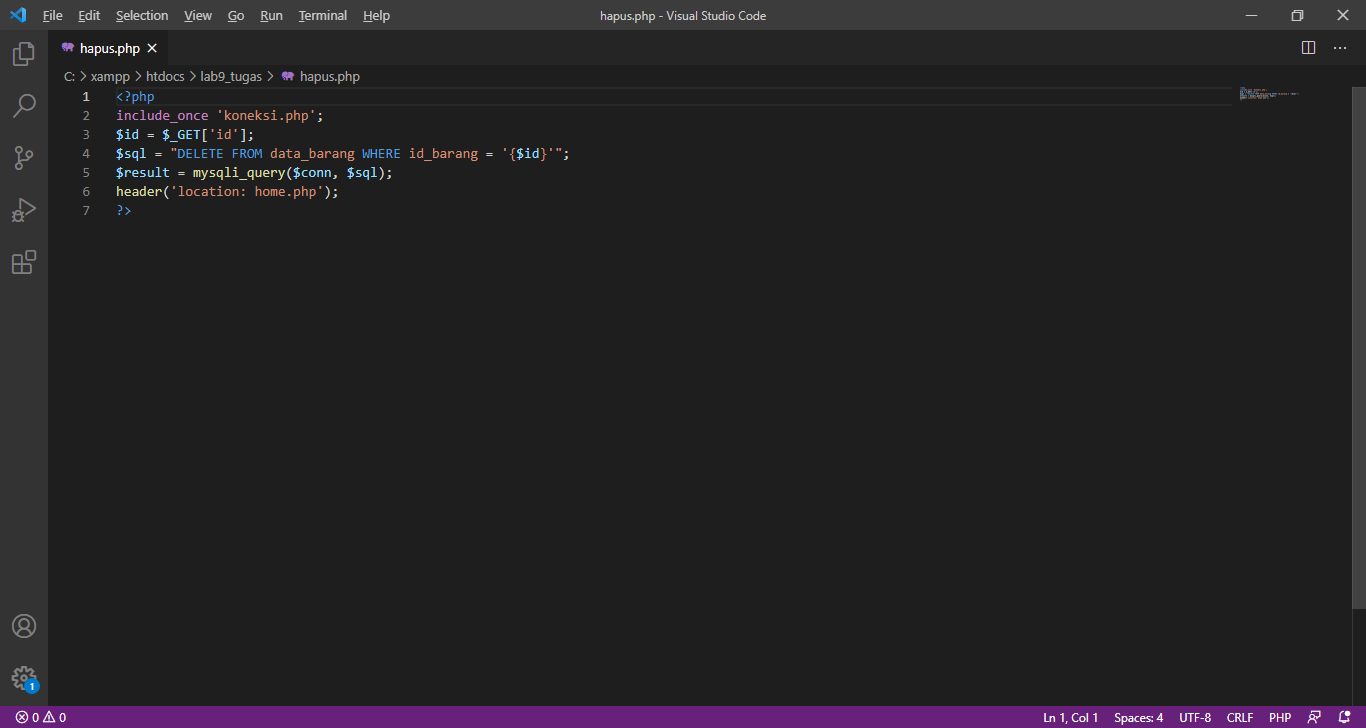This screenshot has height=728, width=1366.
Task: Open the Terminal menu
Action: tap(322, 15)
